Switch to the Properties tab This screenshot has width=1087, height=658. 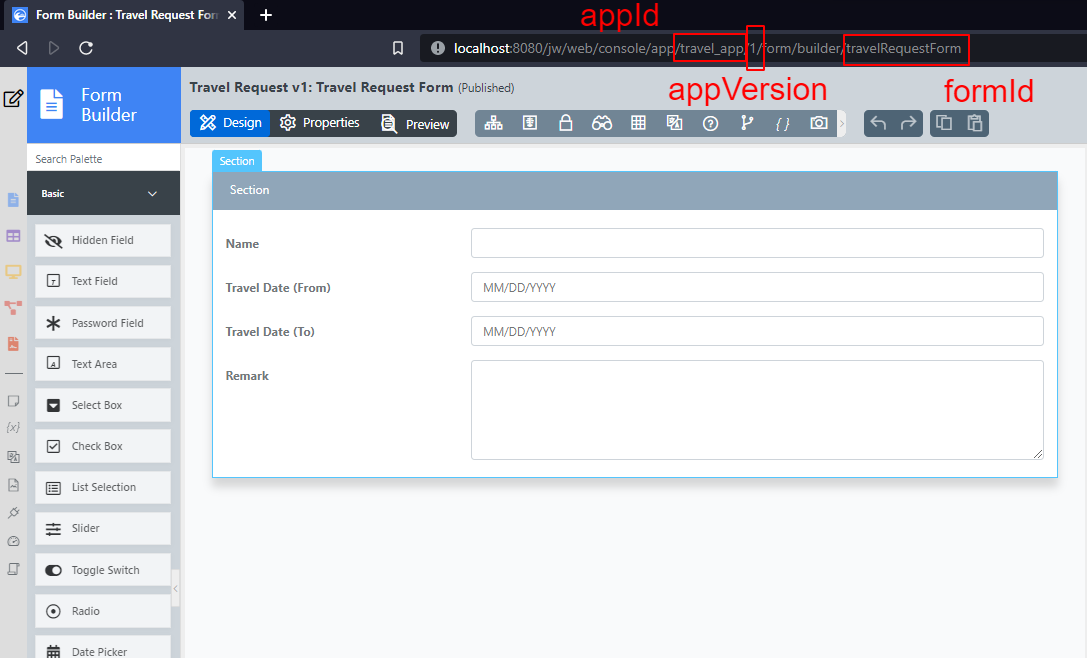[x=320, y=123]
